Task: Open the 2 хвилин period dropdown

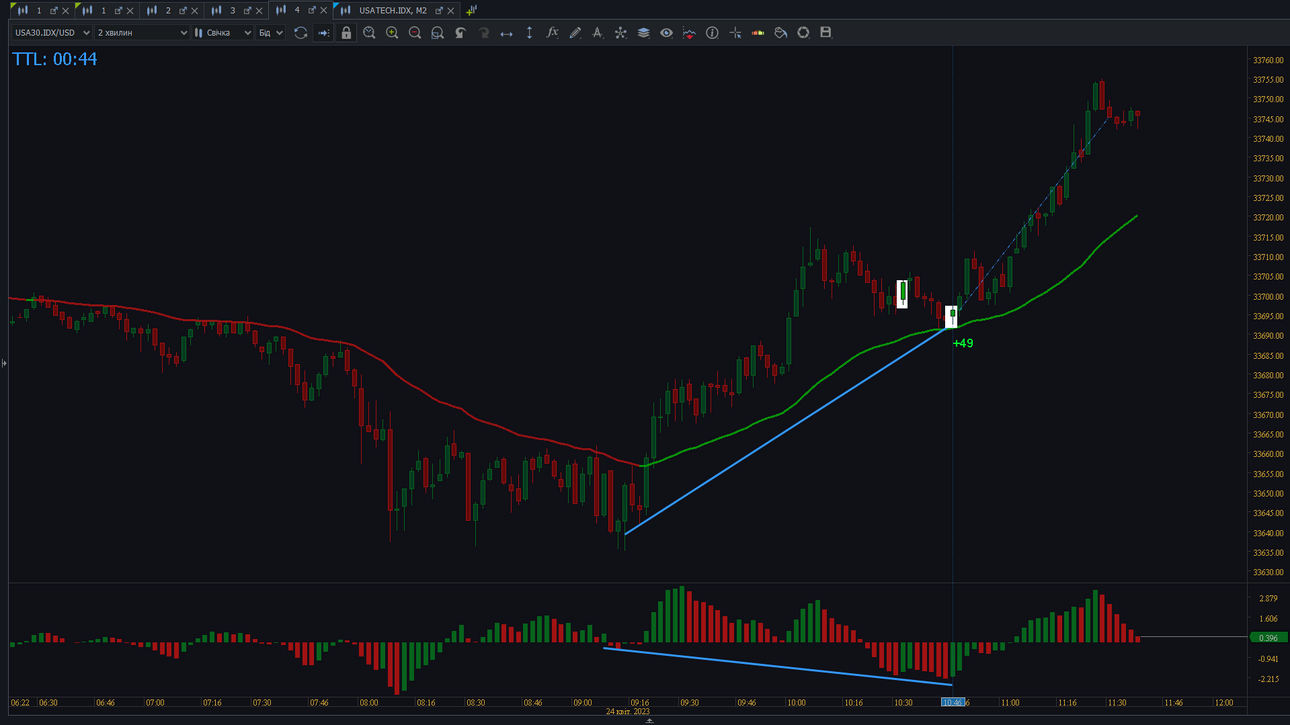Action: click(142, 33)
